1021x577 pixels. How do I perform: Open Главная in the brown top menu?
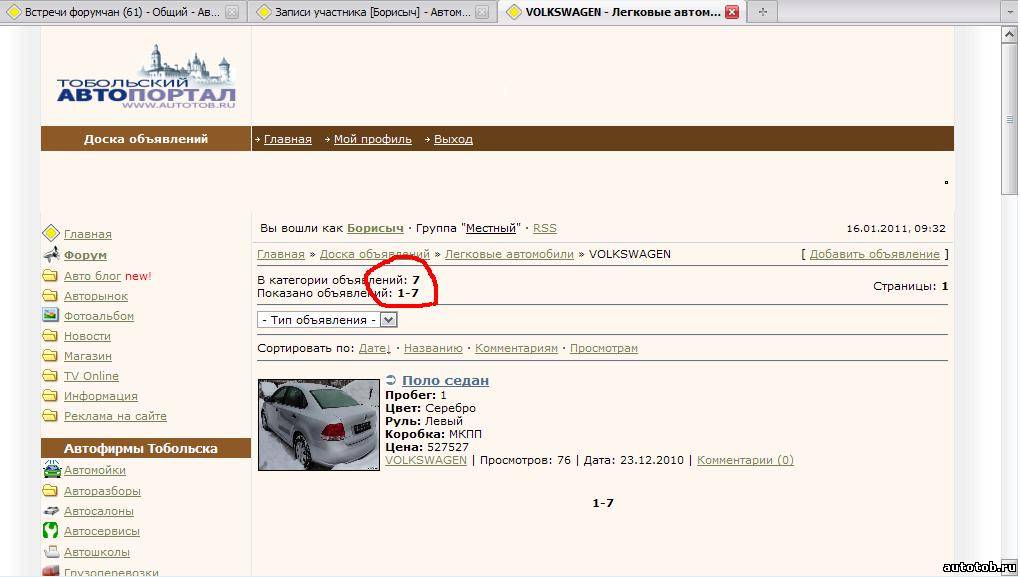288,139
